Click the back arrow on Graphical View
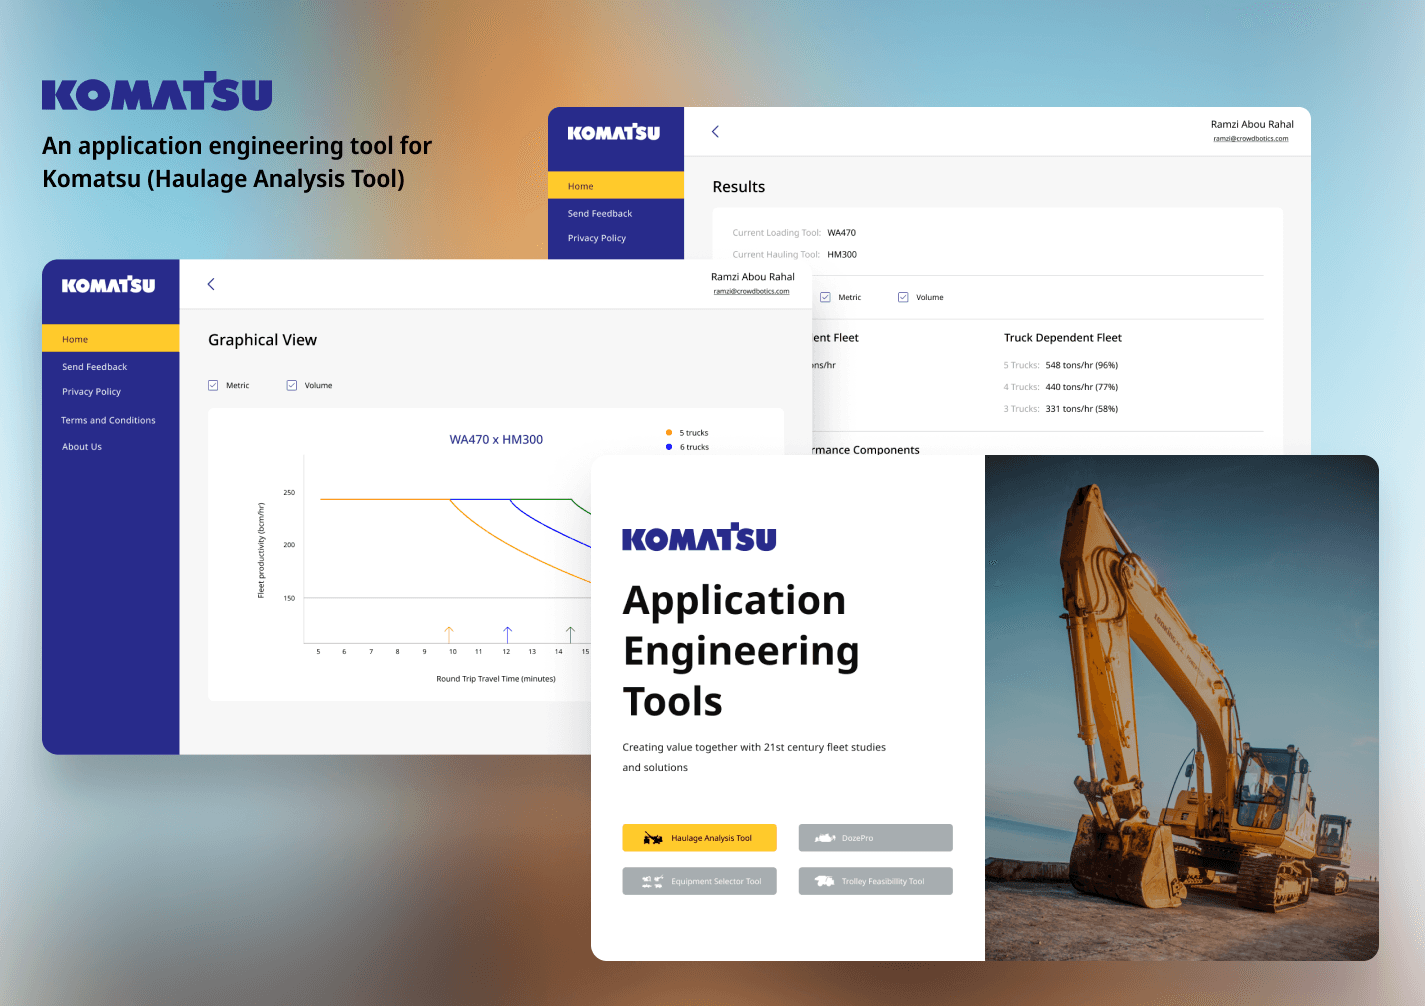Image resolution: width=1425 pixels, height=1006 pixels. 211,284
